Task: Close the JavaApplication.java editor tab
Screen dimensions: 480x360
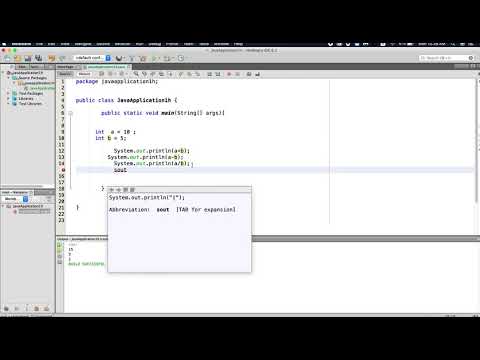Action: (129, 67)
